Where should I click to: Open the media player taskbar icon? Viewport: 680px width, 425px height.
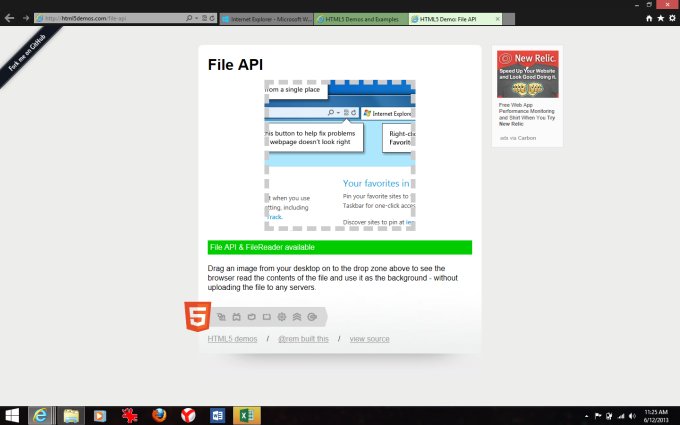click(x=100, y=415)
